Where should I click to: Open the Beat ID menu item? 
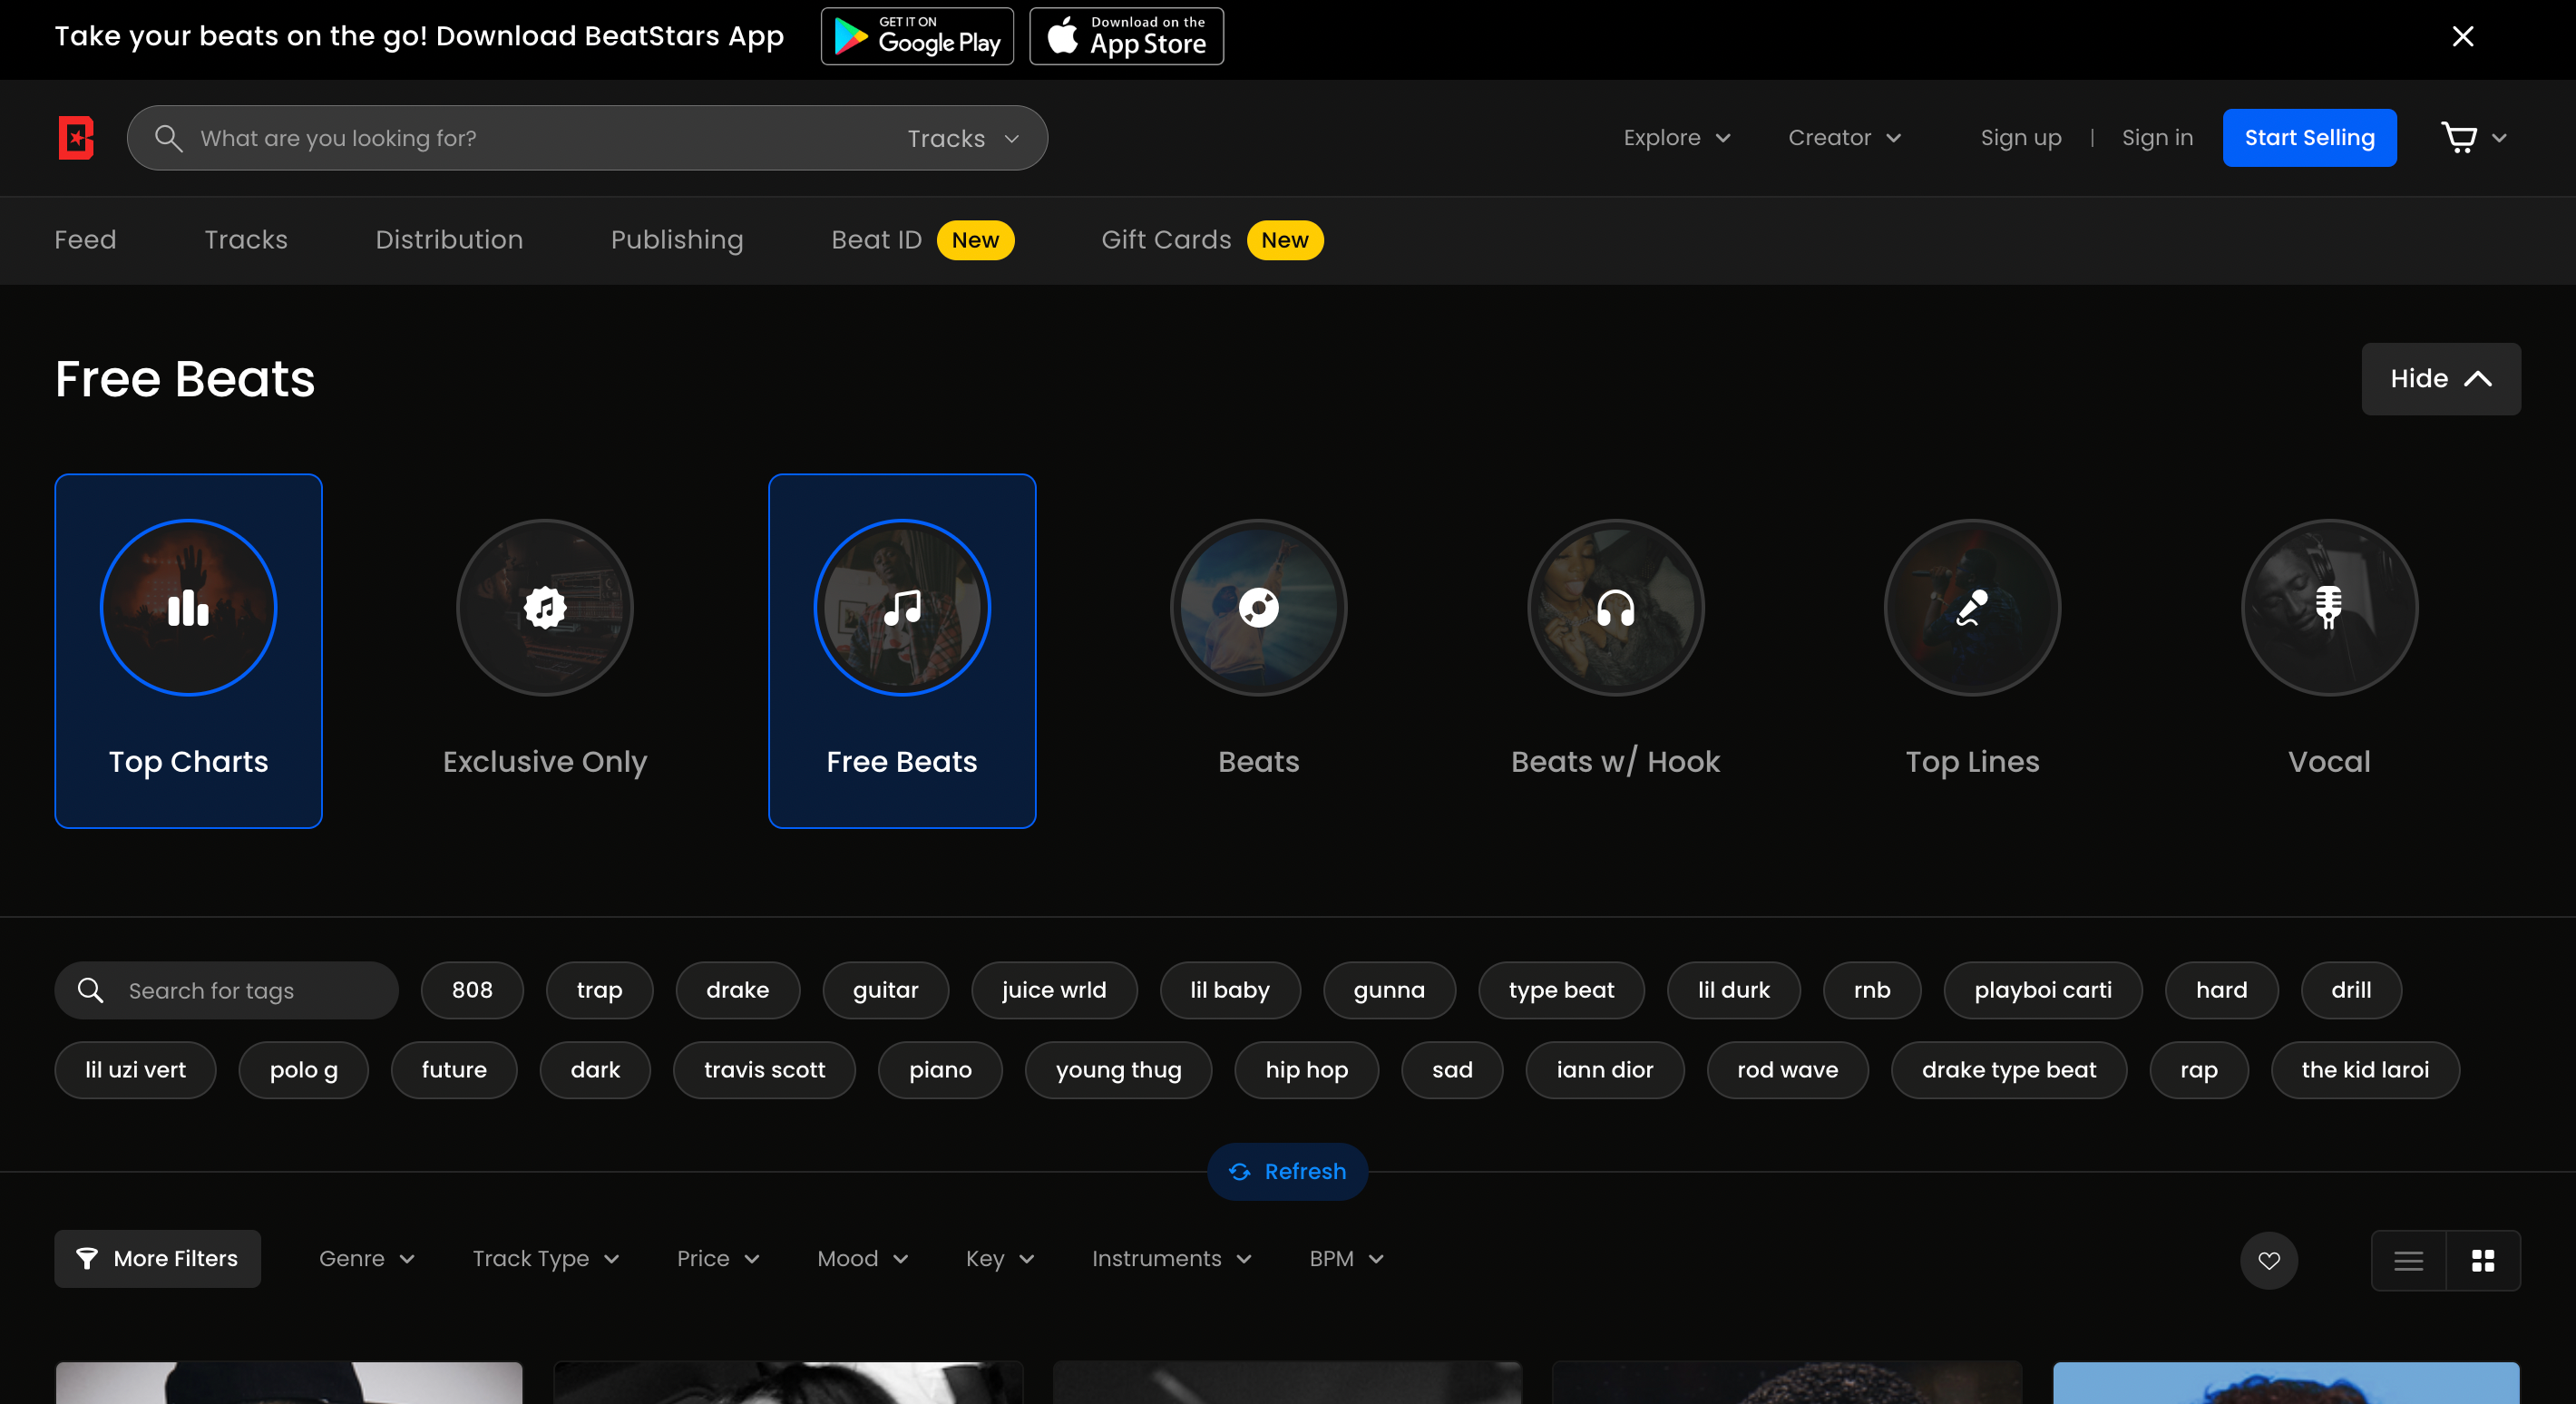coord(876,240)
